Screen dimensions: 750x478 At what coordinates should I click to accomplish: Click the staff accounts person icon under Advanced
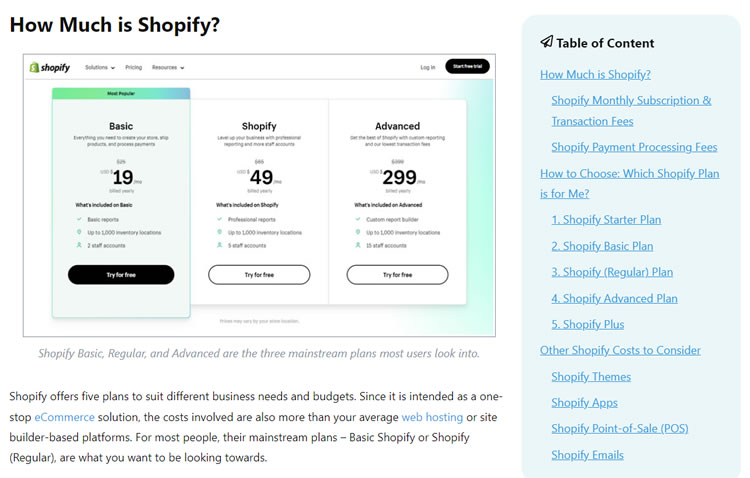coord(358,245)
